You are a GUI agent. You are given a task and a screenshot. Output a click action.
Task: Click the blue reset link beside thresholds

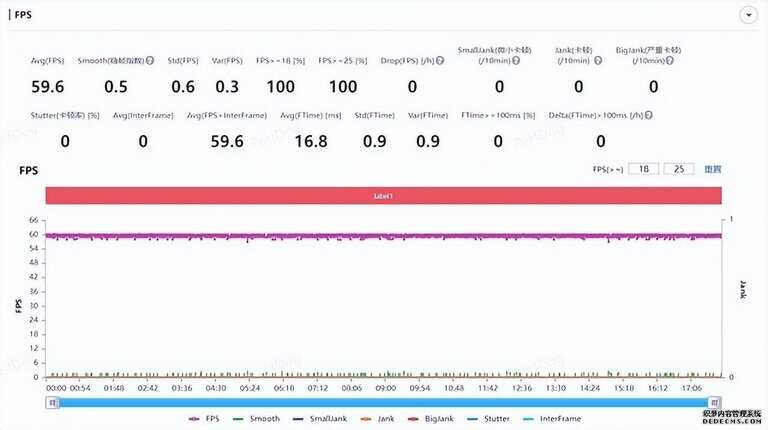713,169
